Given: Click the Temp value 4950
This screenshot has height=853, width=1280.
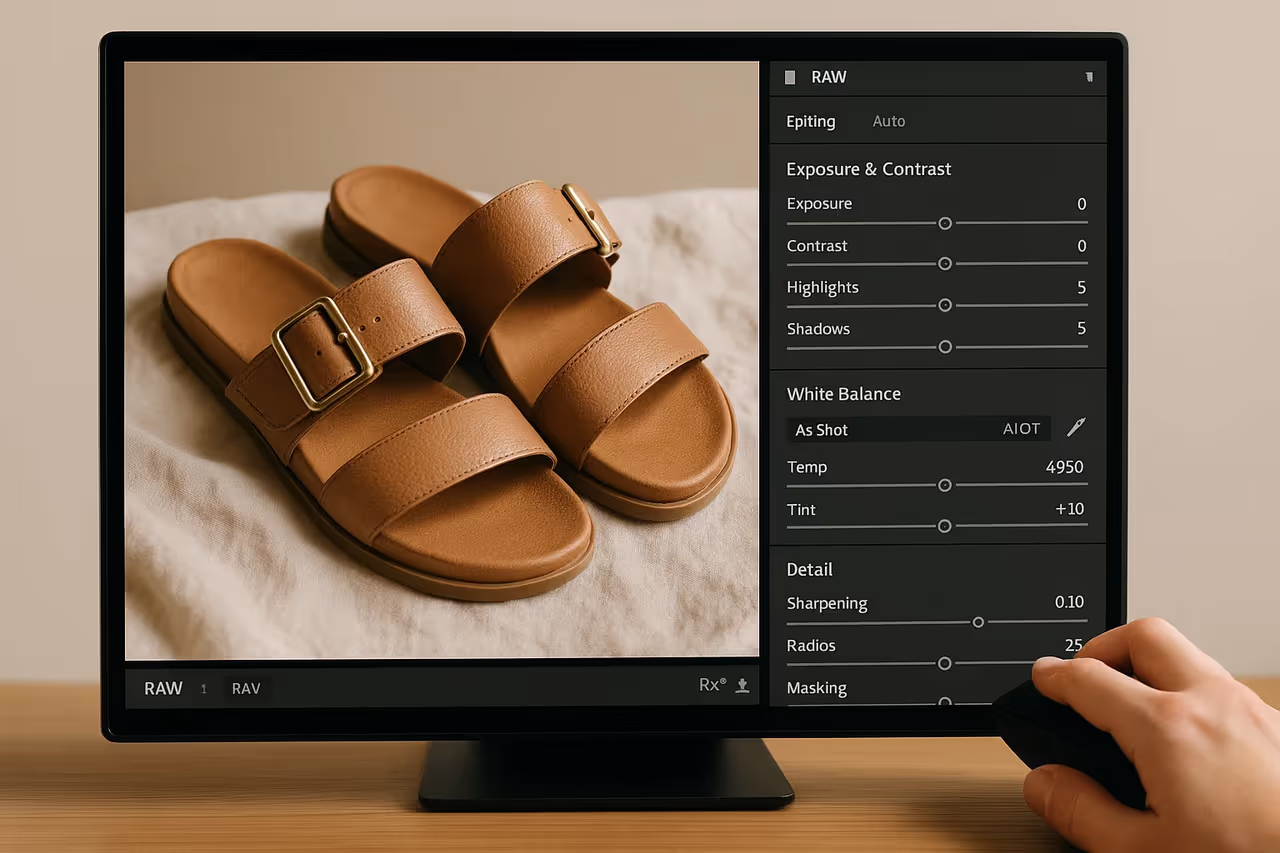Looking at the screenshot, I should (1064, 466).
